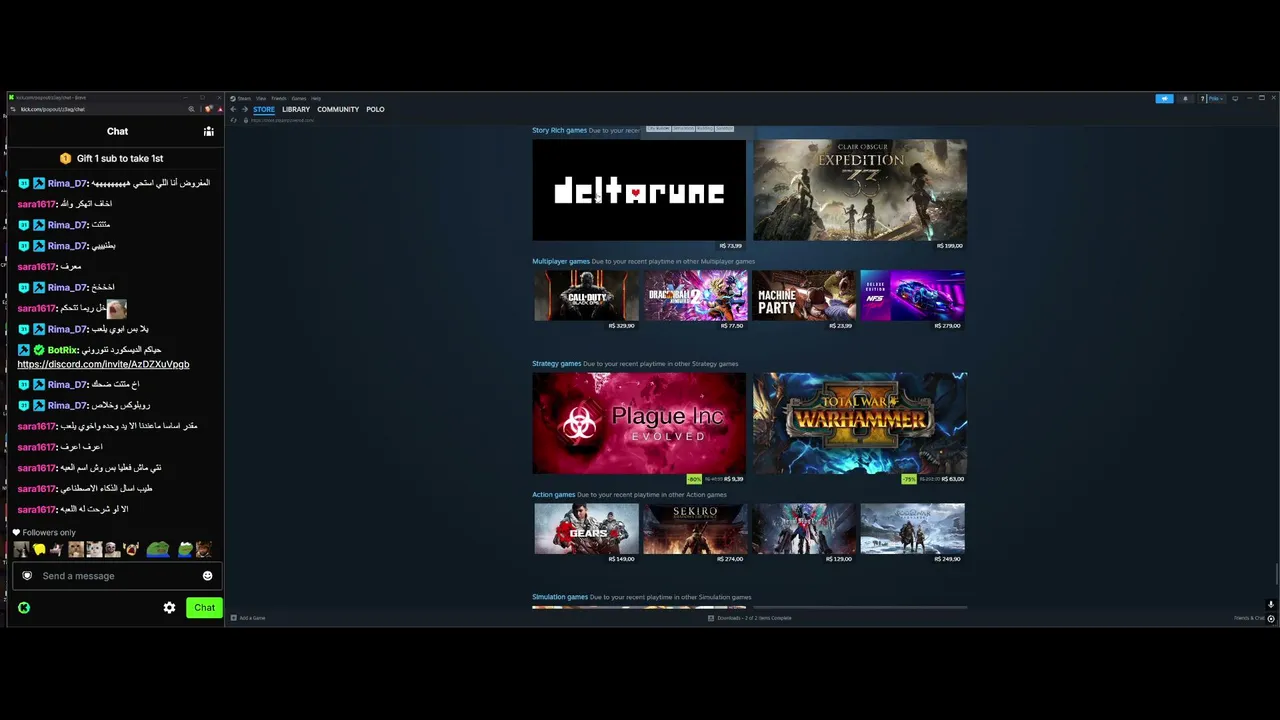Go forward in Steam navigation

[x=244, y=109]
